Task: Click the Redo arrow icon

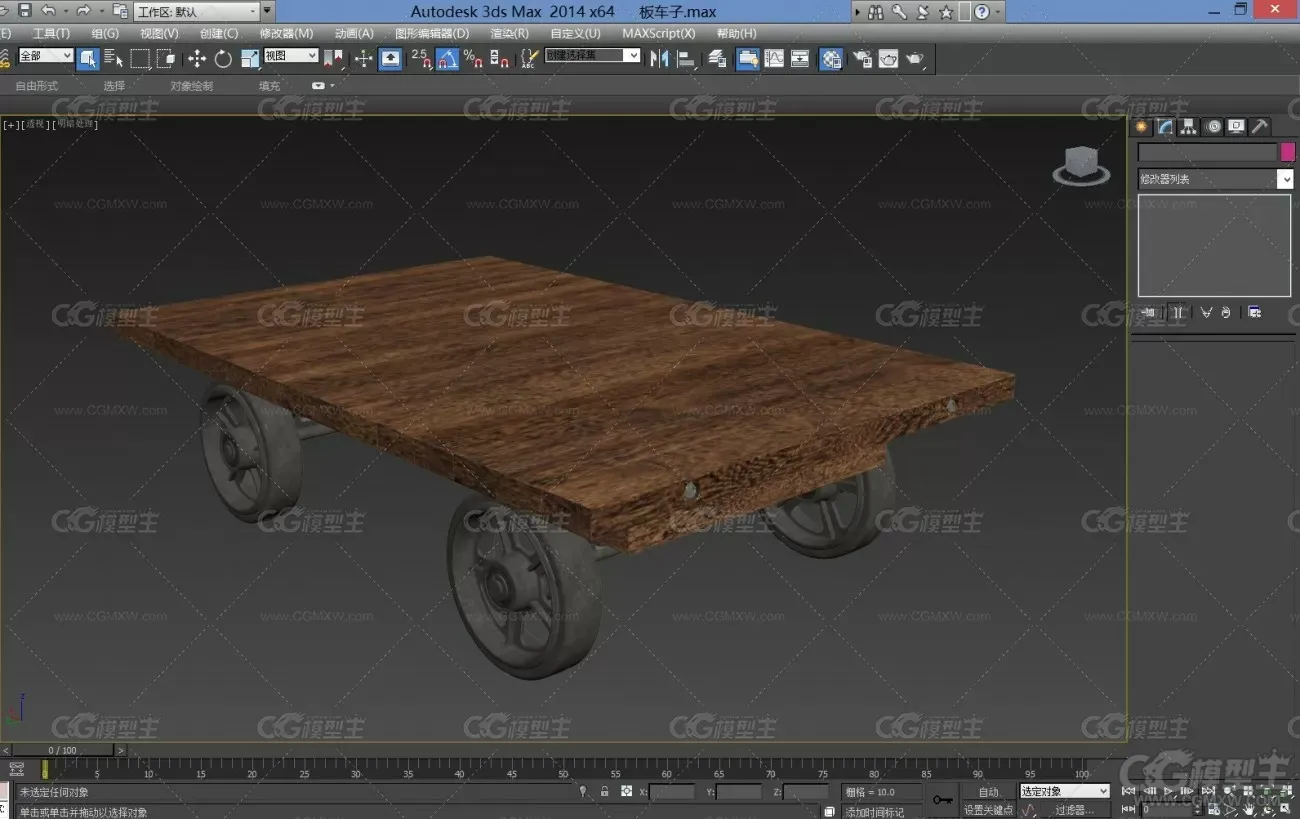Action: [83, 11]
